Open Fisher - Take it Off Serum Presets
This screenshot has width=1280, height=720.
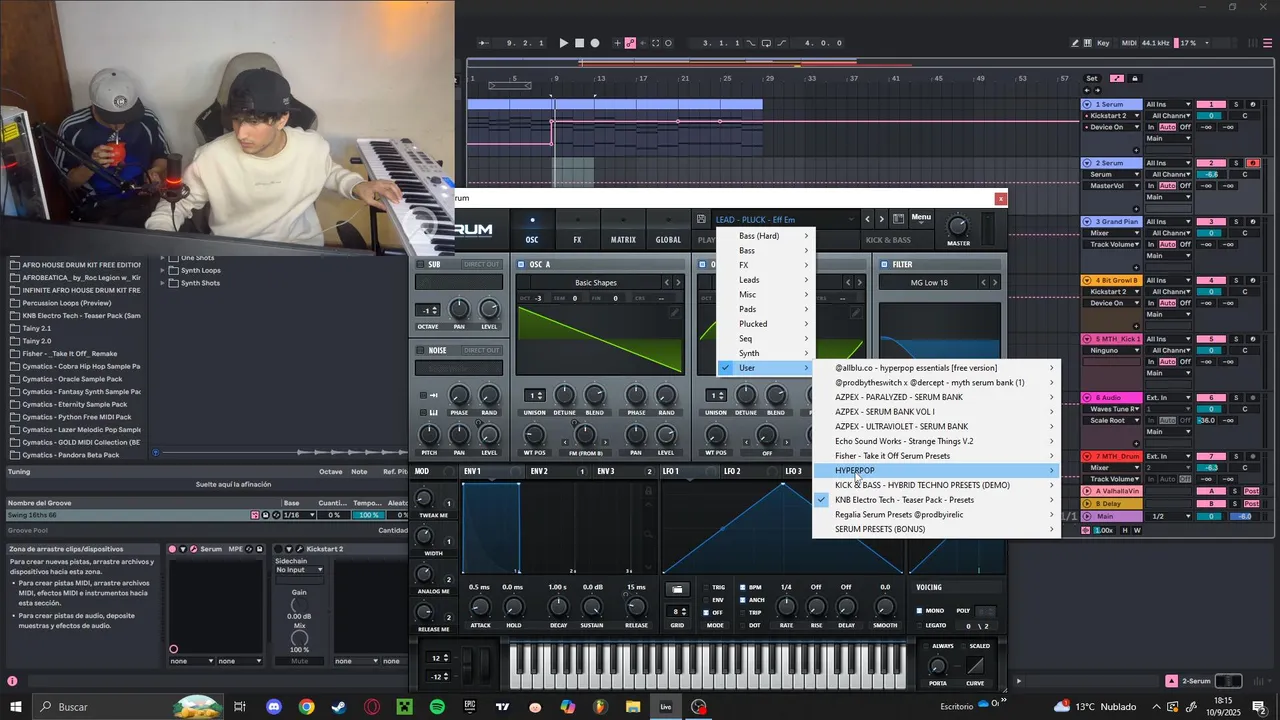point(936,456)
